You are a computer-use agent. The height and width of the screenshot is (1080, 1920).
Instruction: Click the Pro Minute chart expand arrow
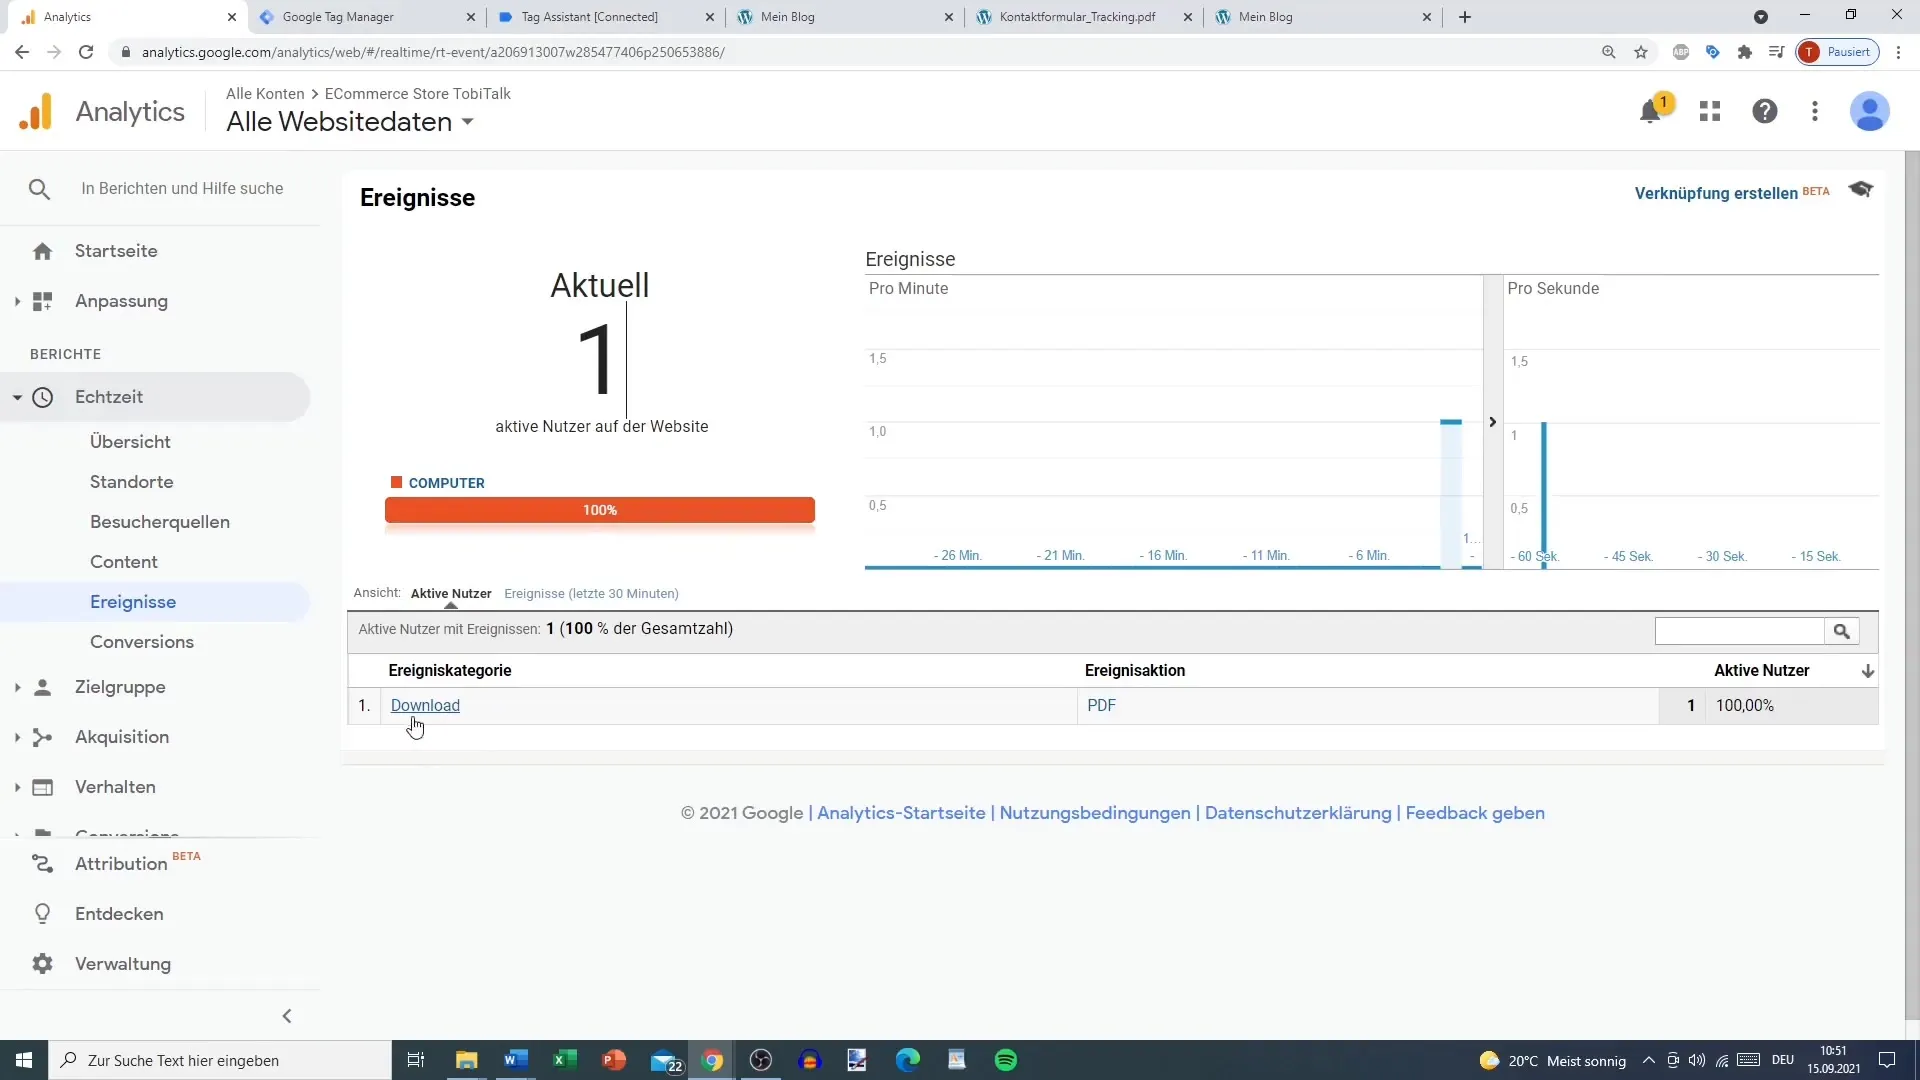tap(1493, 422)
